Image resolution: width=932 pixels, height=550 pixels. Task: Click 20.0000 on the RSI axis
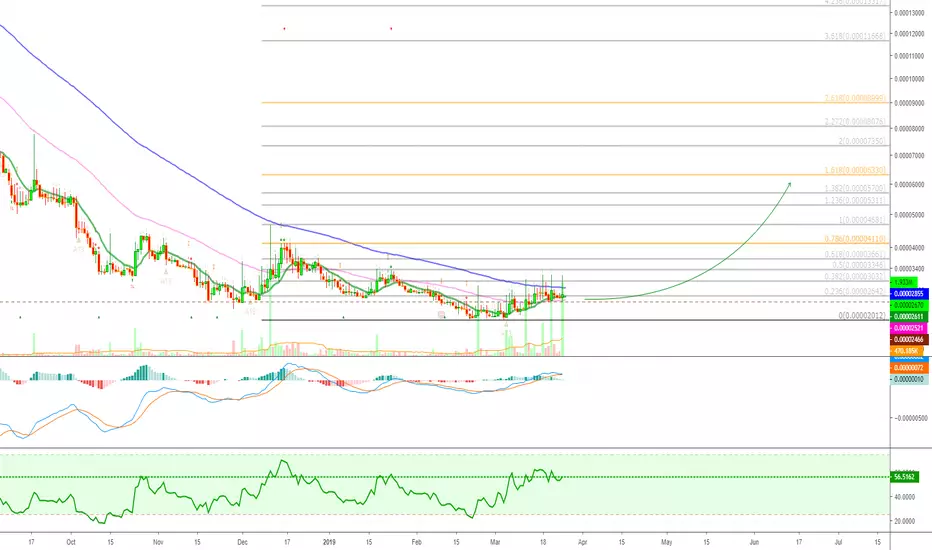click(x=904, y=521)
